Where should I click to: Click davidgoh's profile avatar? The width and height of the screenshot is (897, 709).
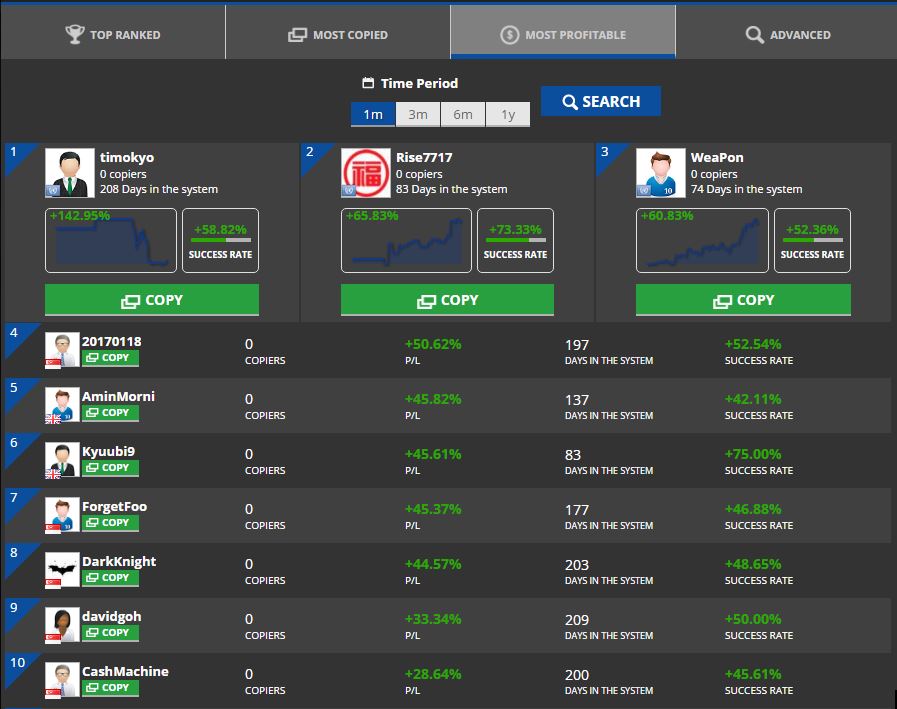[62, 624]
